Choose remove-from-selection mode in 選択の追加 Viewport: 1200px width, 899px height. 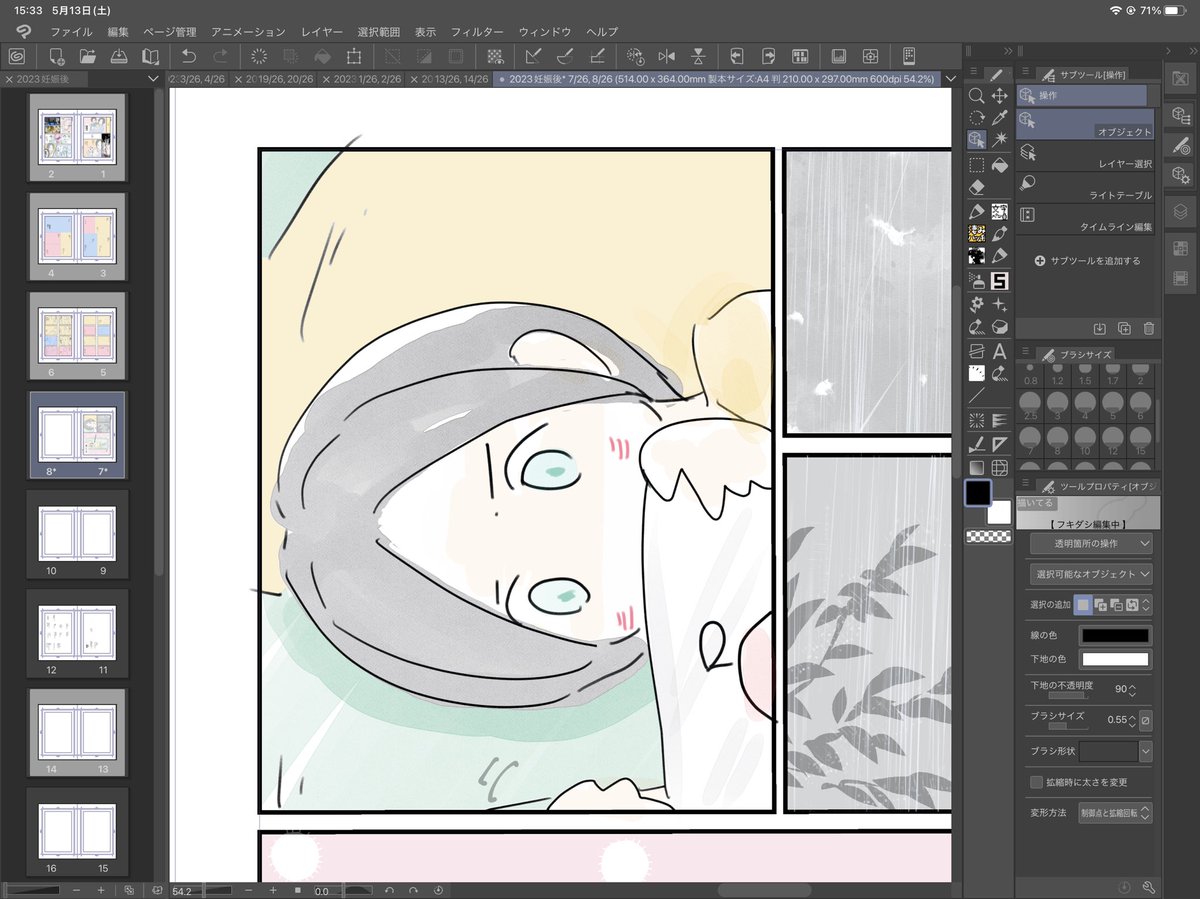click(1116, 604)
